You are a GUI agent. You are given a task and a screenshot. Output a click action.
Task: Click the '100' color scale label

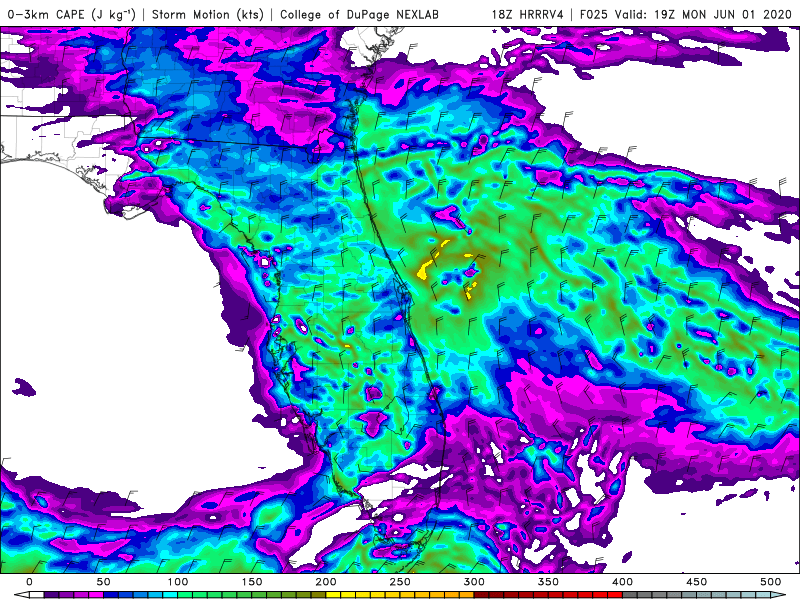point(178,581)
